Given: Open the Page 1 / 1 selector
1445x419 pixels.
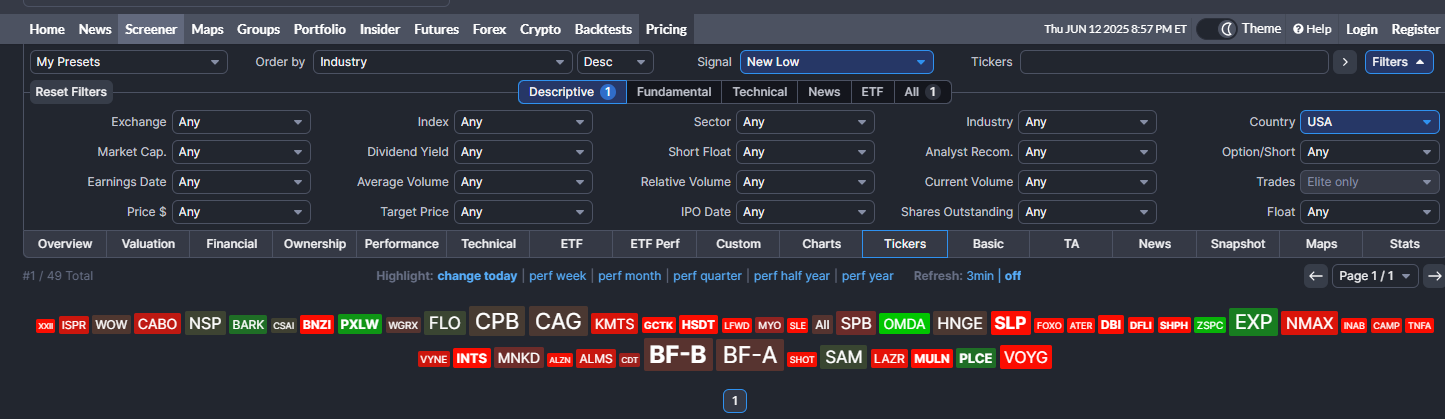Looking at the screenshot, I should (1376, 276).
